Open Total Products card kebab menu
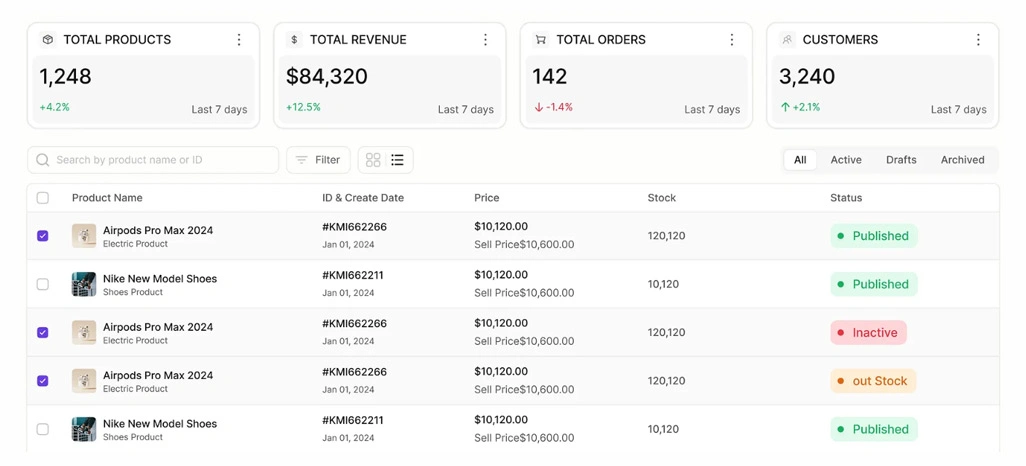This screenshot has width=1026, height=466. coord(239,40)
